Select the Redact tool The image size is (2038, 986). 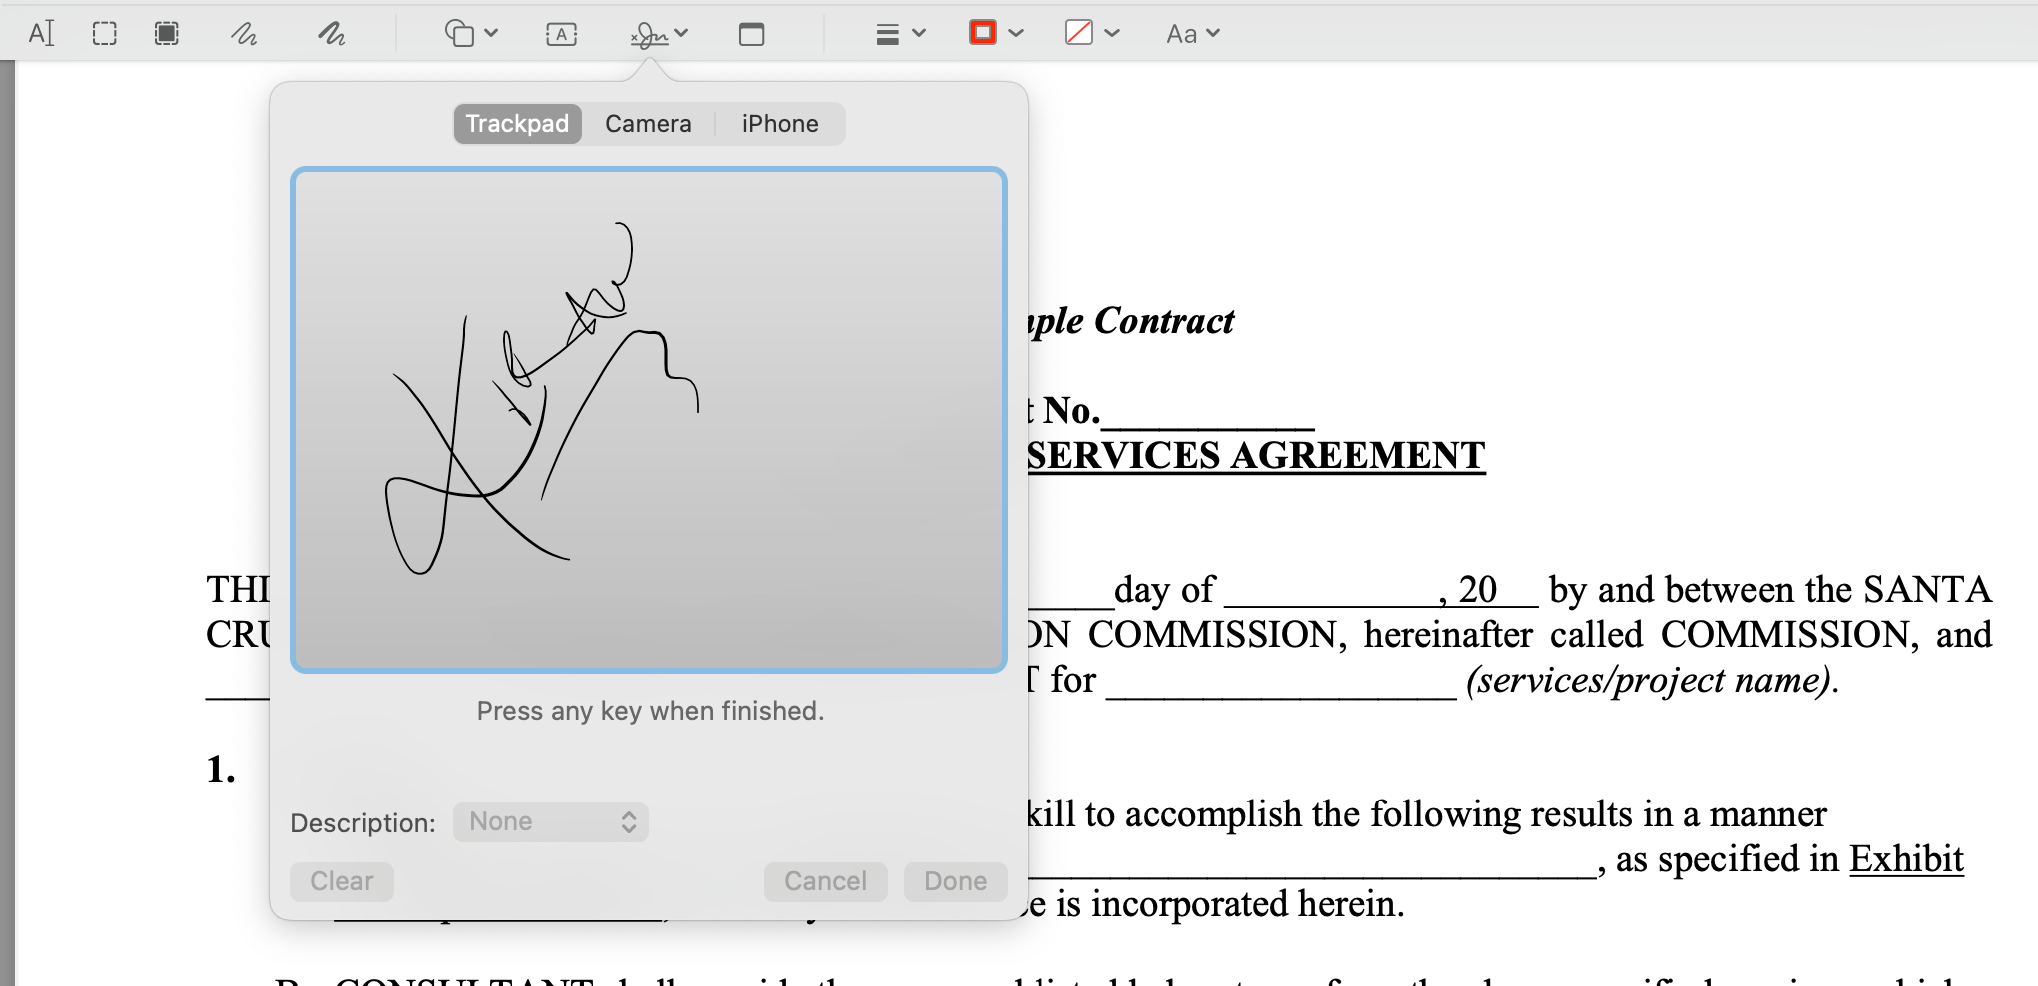pyautogui.click(x=167, y=33)
